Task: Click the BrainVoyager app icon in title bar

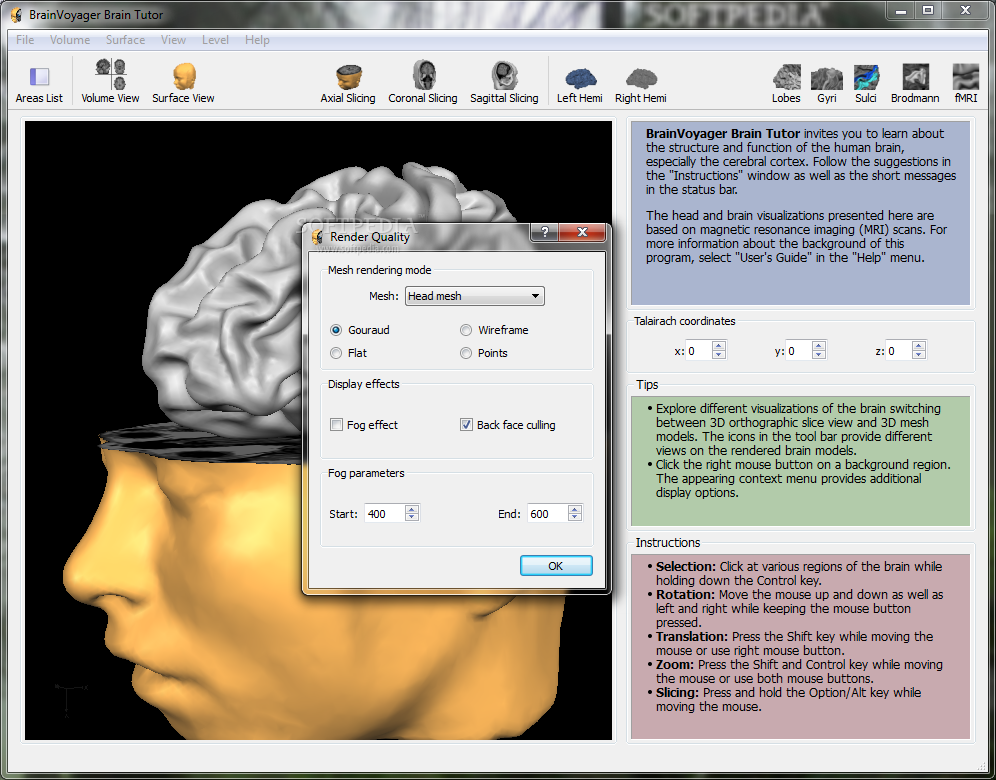Action: point(17,15)
